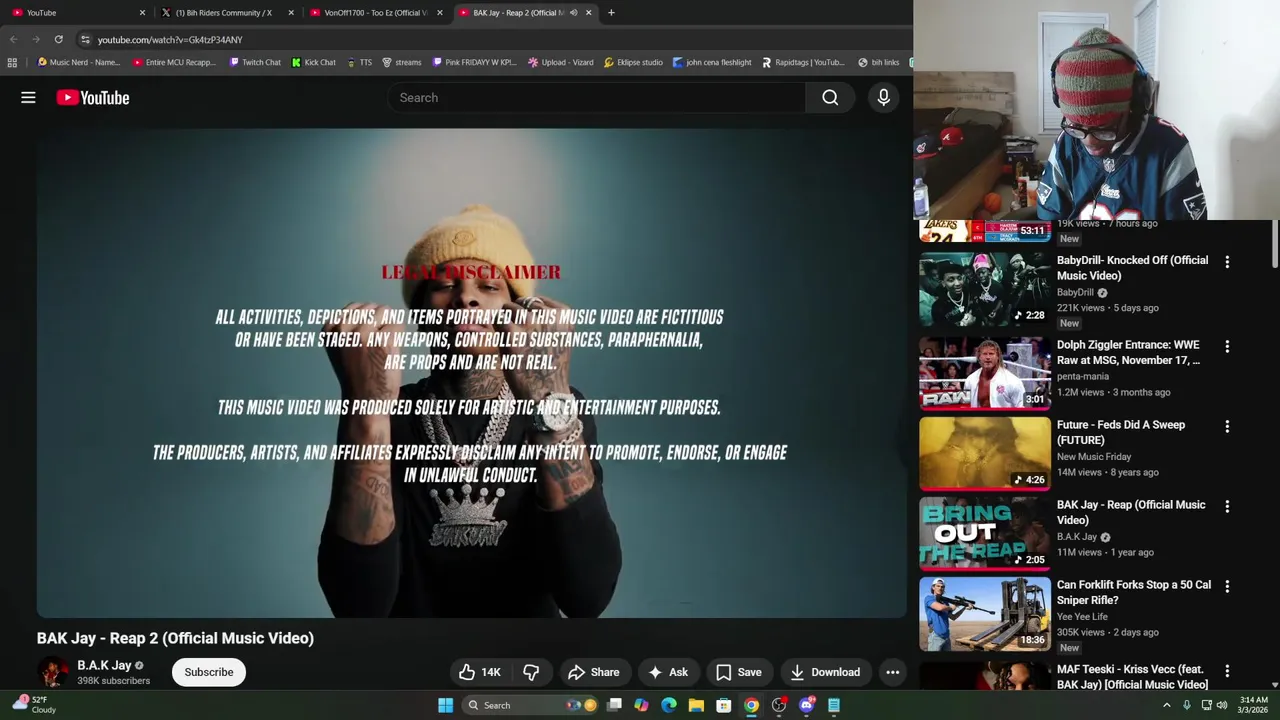Screen dimensions: 1280x720
Task: Save the video to a playlist
Action: click(738, 672)
